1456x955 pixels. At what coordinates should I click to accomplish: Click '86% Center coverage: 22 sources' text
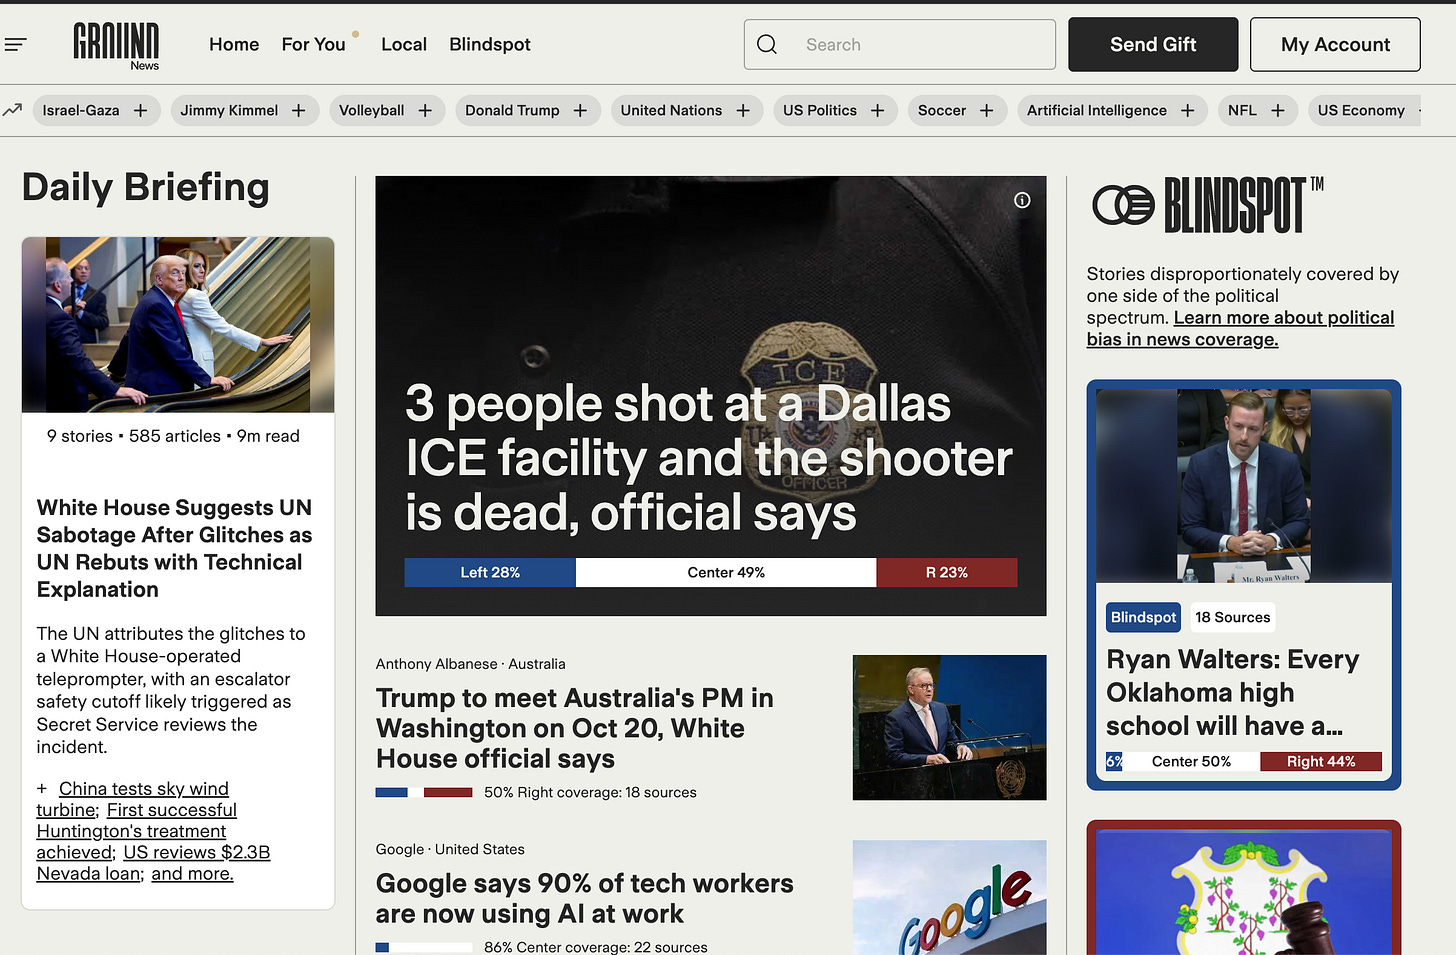(x=596, y=946)
